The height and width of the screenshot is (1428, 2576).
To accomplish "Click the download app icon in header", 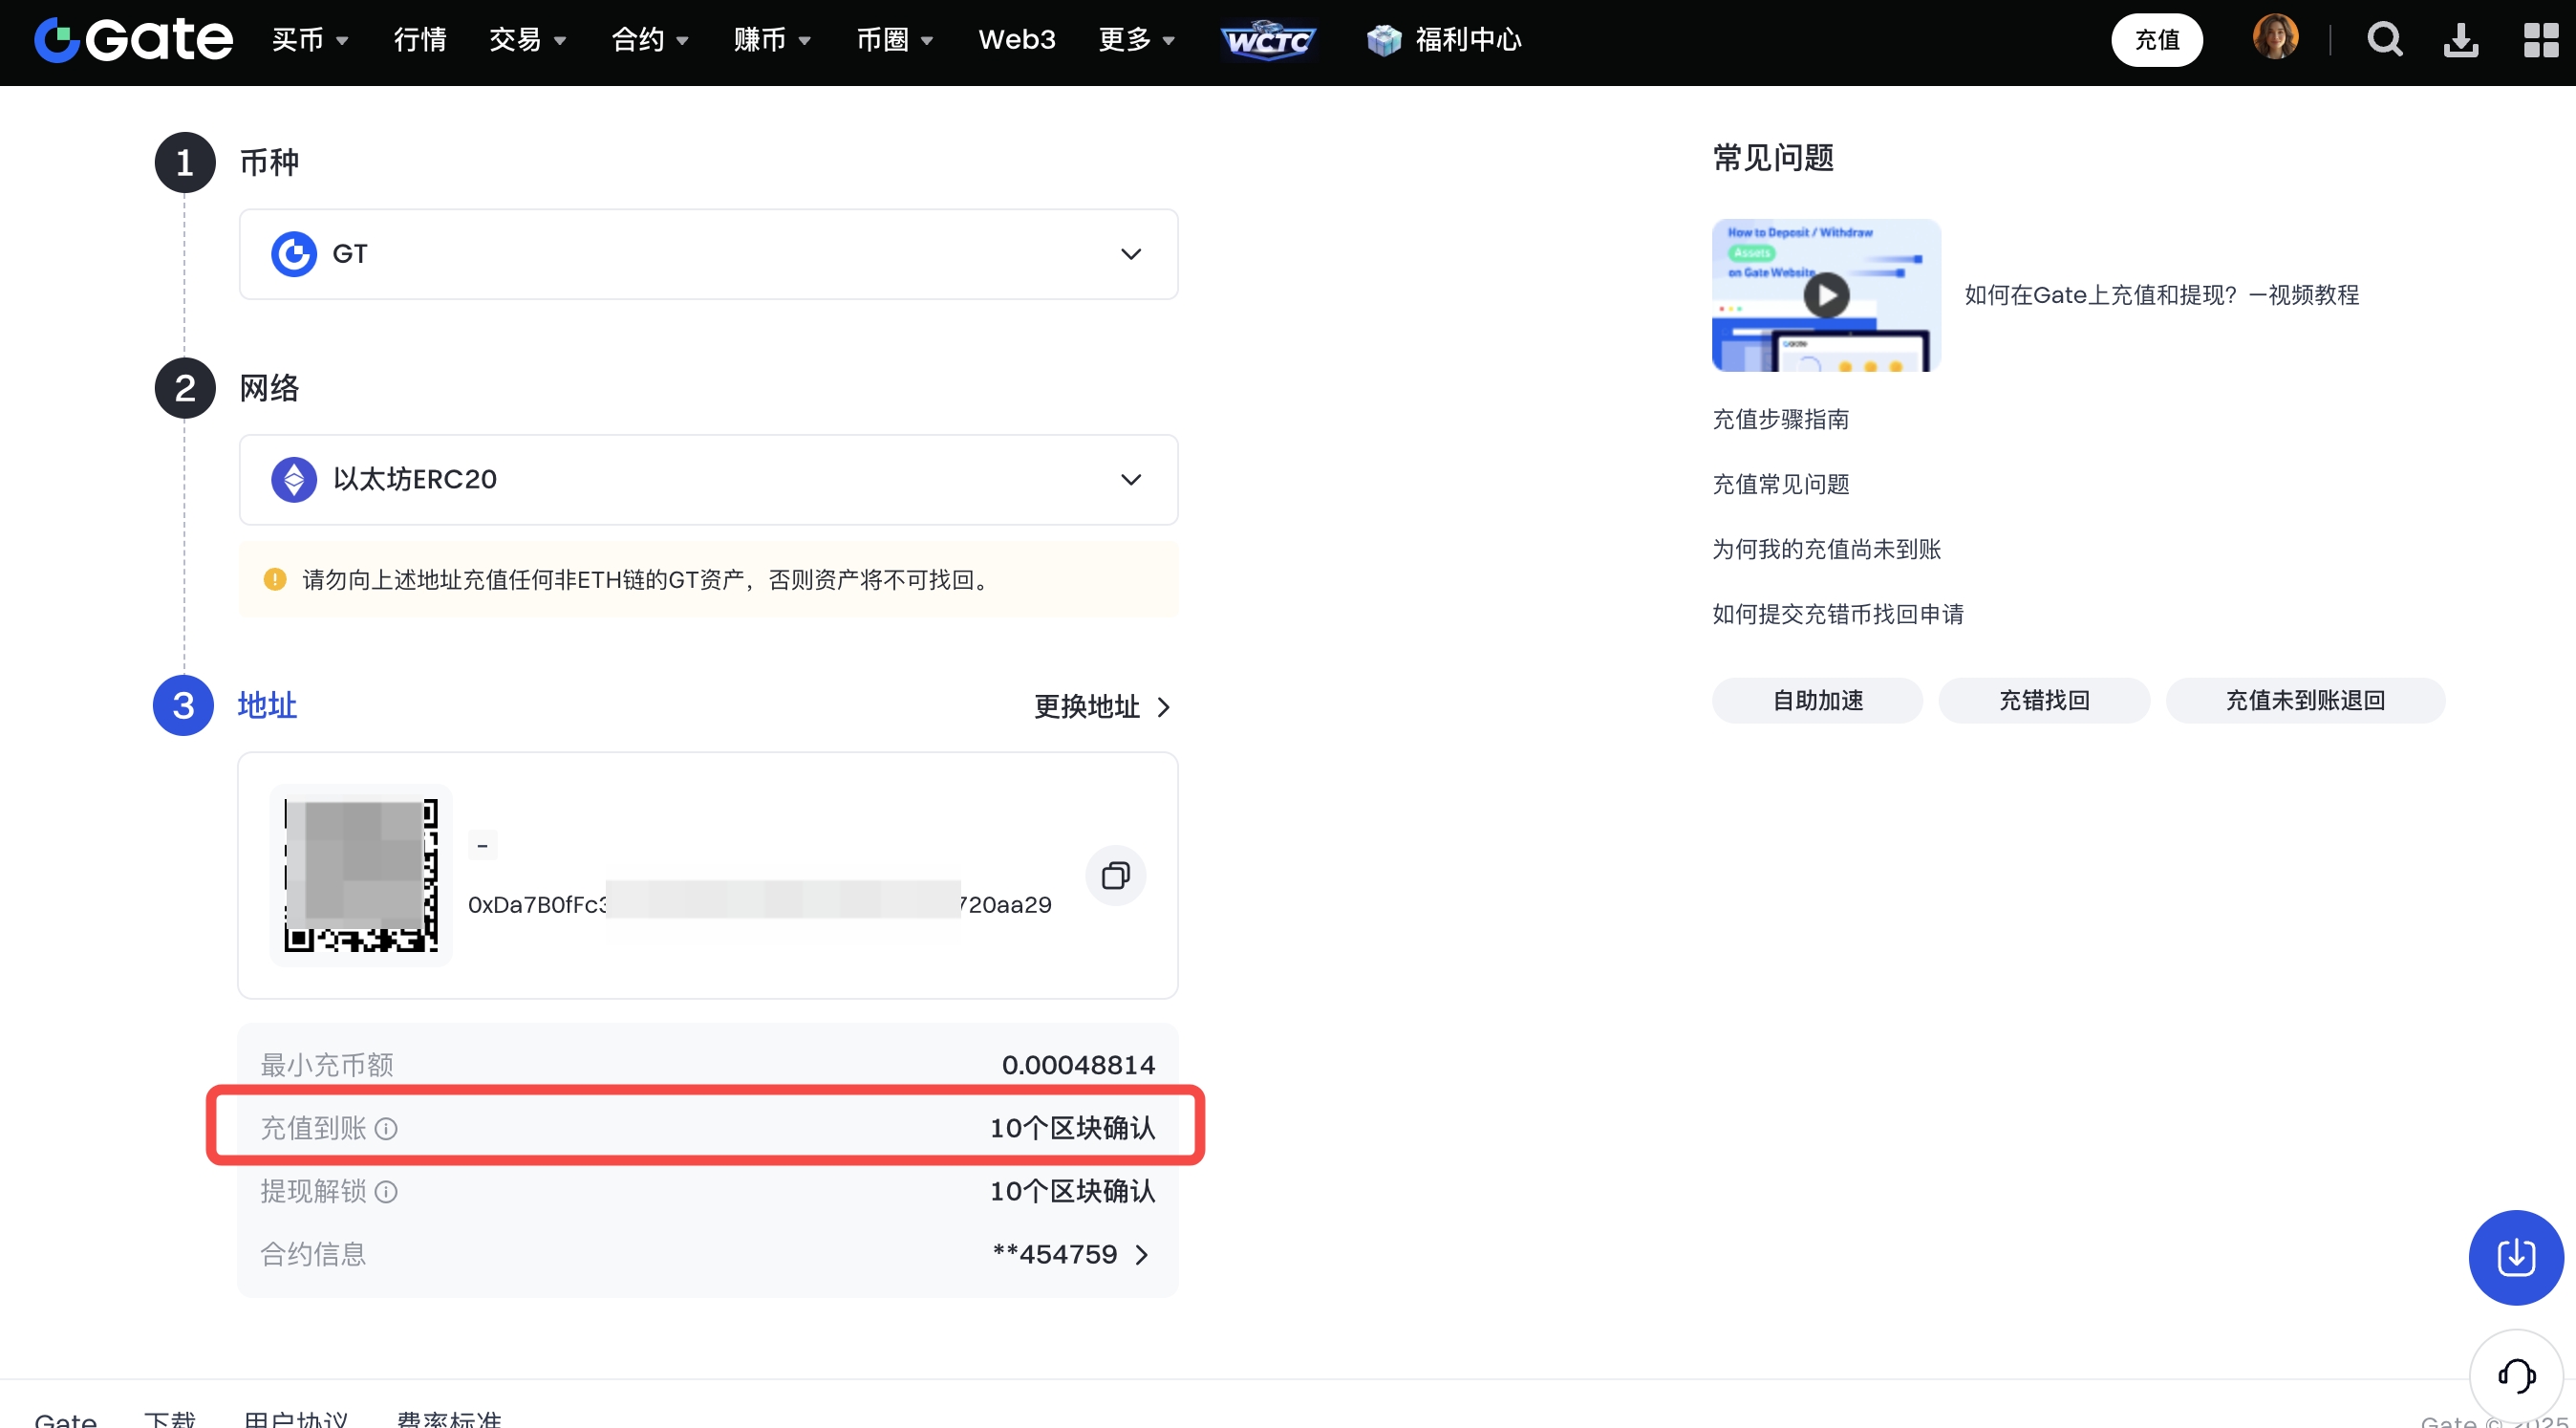I will 2460,40.
